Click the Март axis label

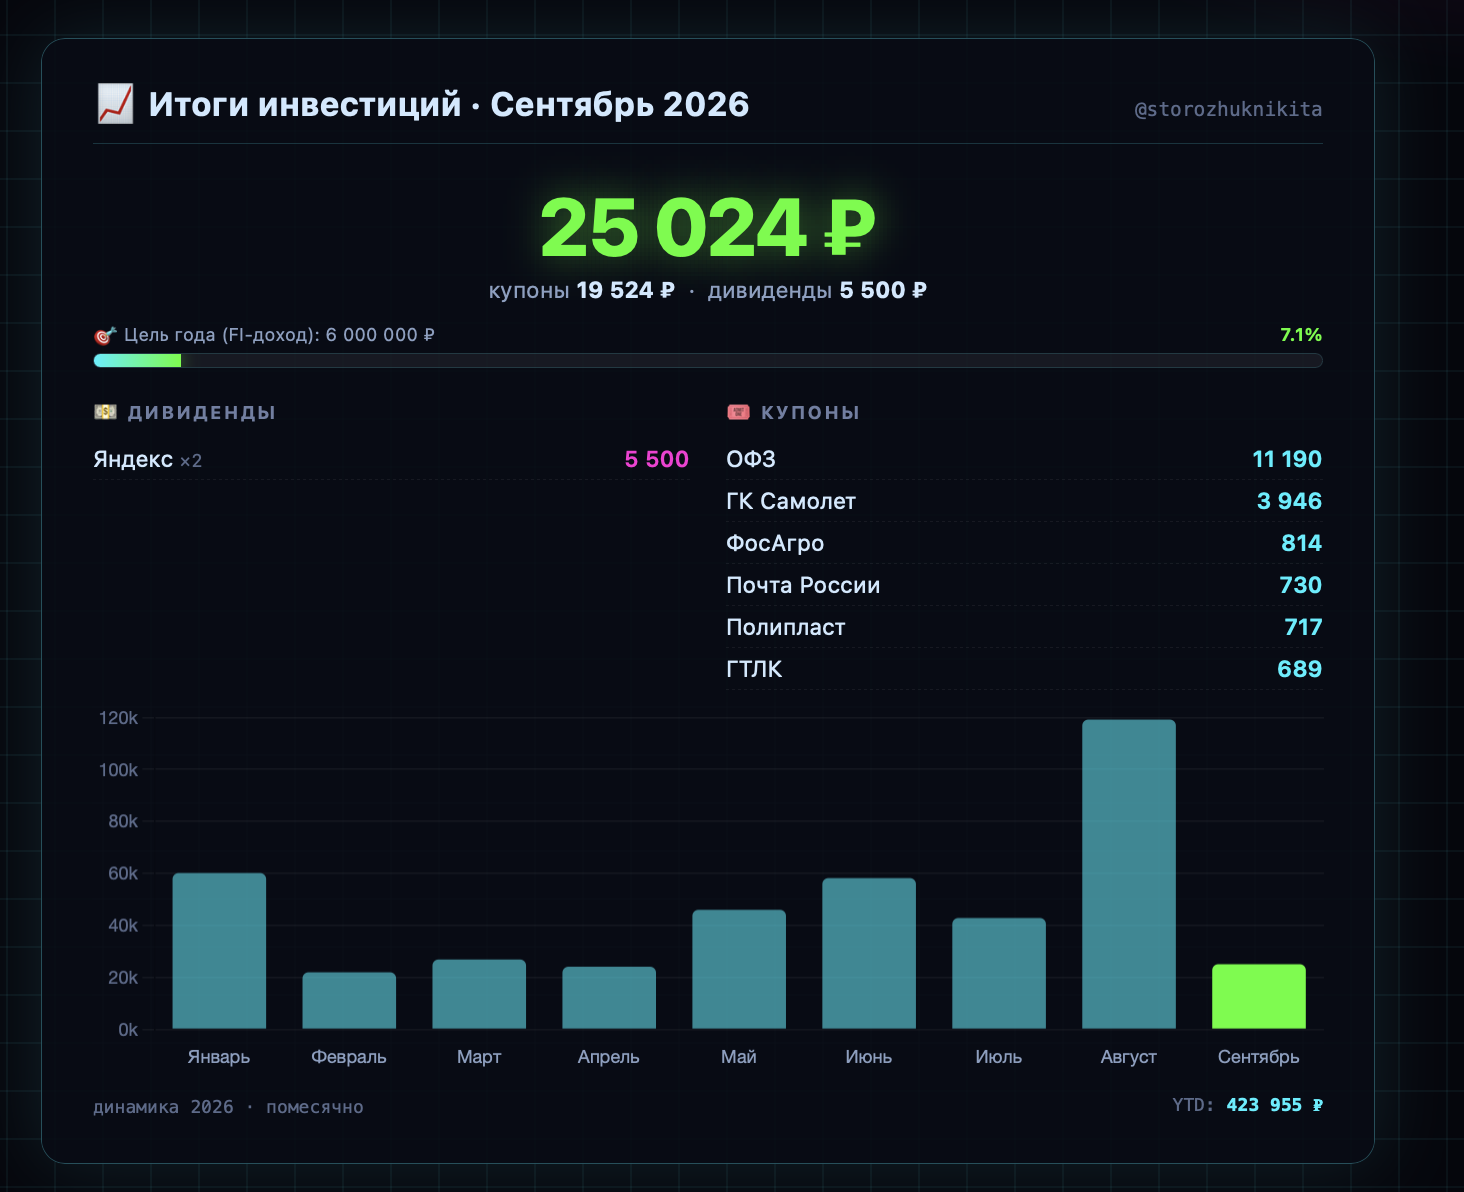(x=479, y=1057)
